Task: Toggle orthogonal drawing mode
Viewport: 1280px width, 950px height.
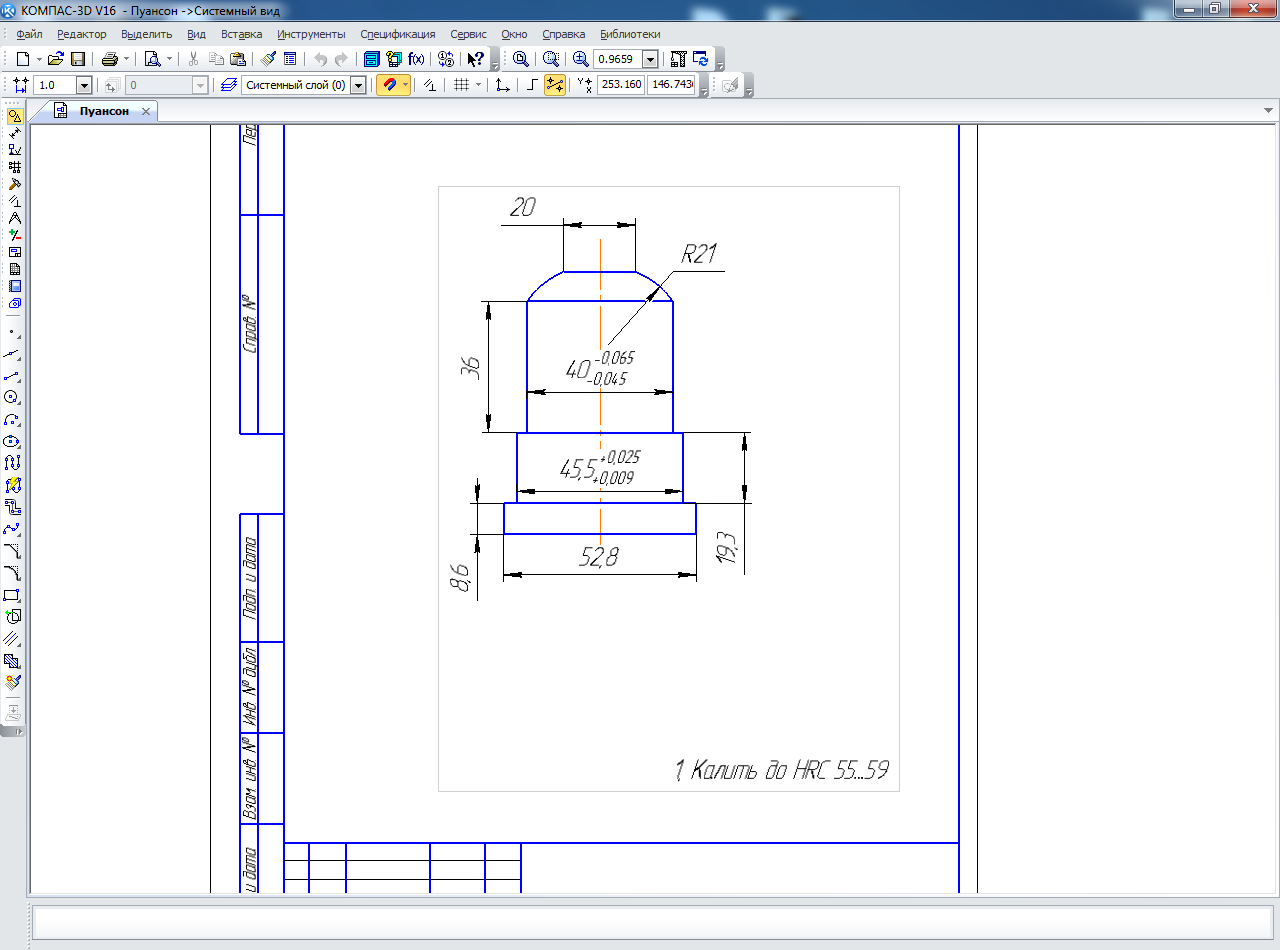Action: point(532,85)
